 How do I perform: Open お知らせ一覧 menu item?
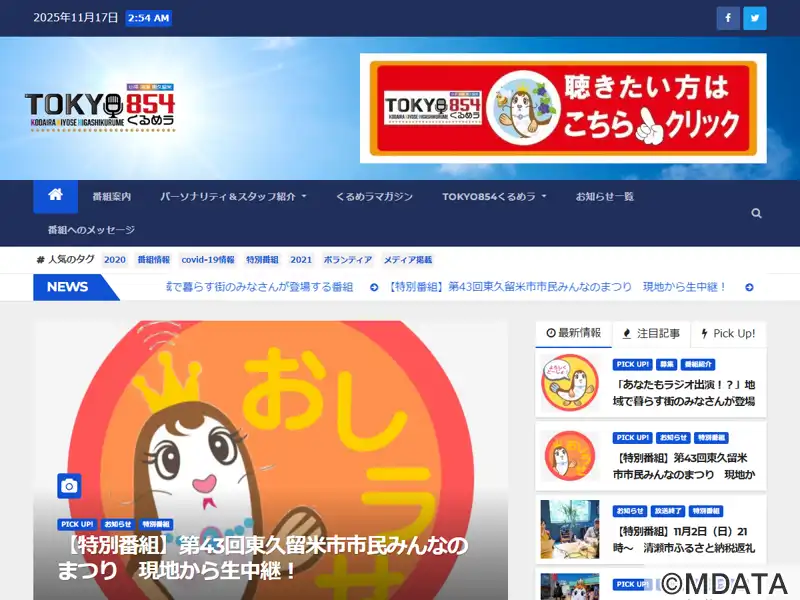(x=605, y=196)
